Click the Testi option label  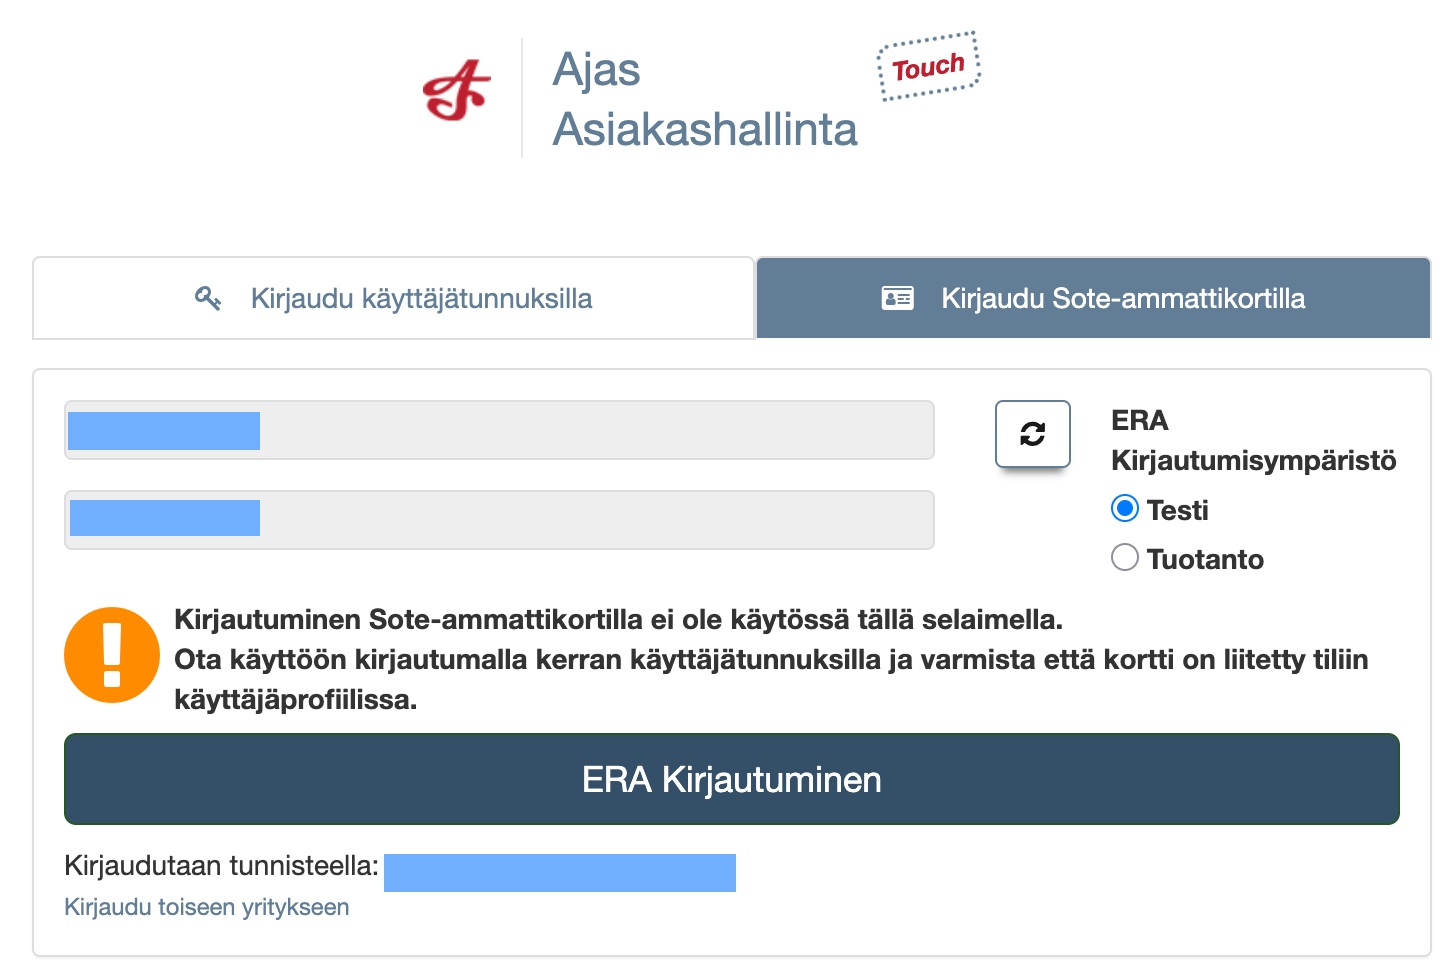1178,510
